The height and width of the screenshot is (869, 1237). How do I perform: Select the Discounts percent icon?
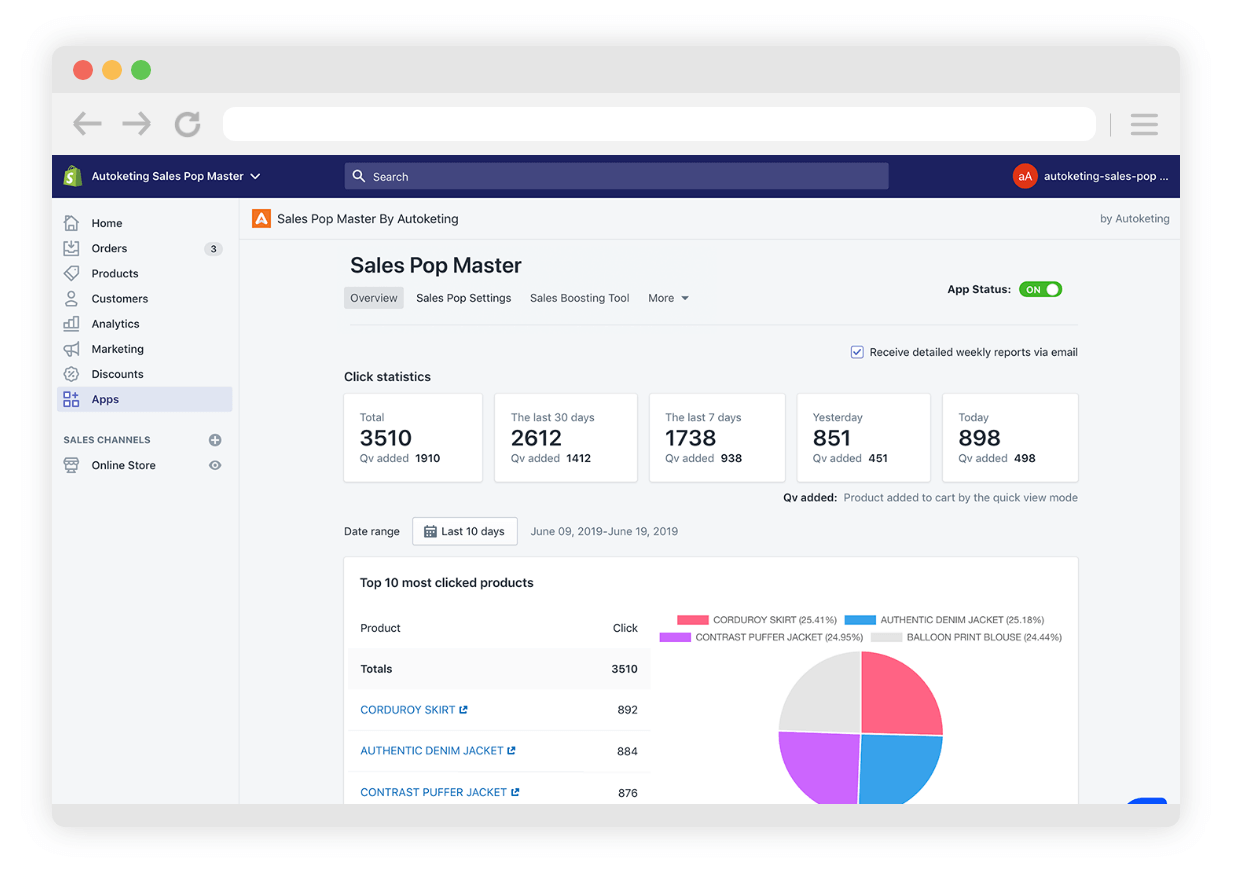71,374
